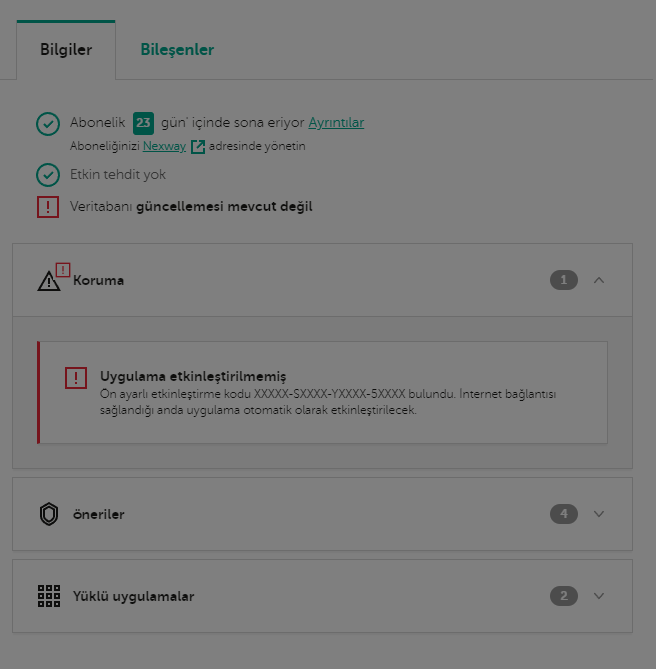Viewport: 656px width, 669px height.
Task: Switch to the Bileşenler tab
Action: 177,50
